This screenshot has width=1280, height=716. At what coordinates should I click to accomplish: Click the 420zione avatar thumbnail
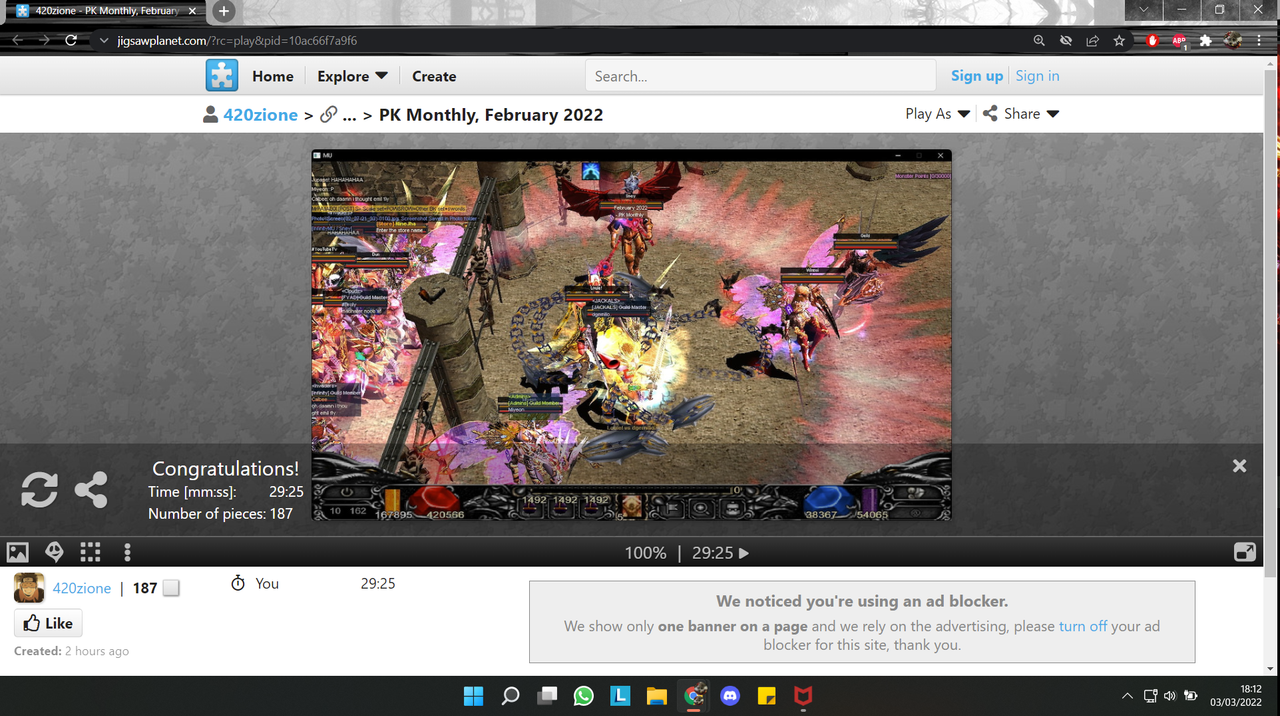(29, 588)
